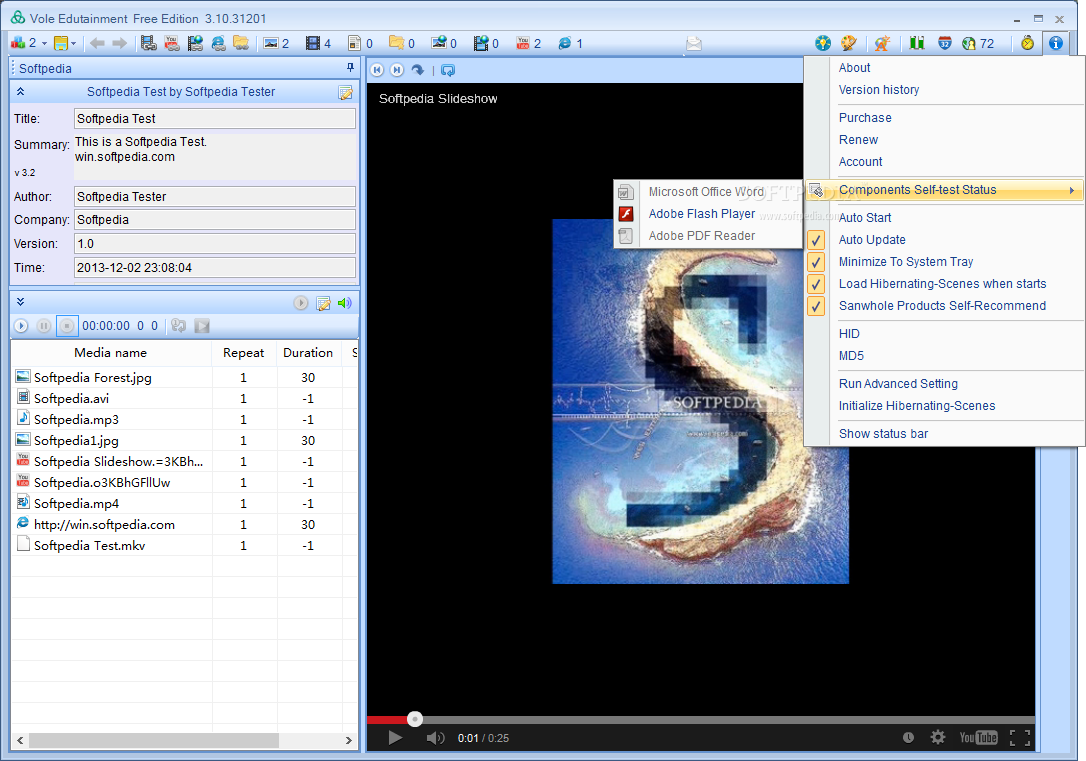Click the shield 32 icon
This screenshot has height=761, width=1086.
(x=945, y=44)
